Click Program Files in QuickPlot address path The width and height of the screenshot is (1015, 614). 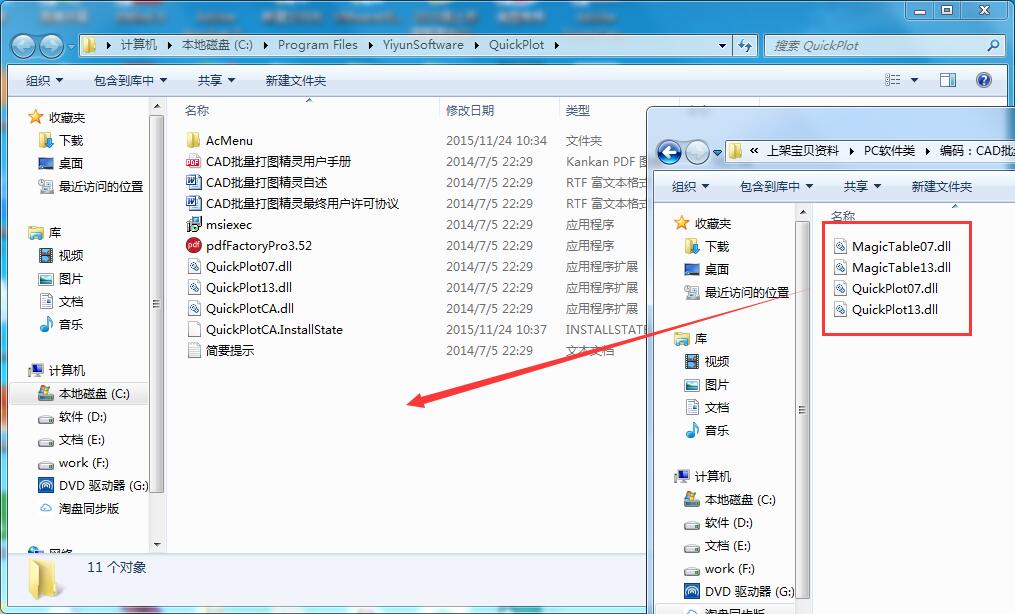[318, 45]
